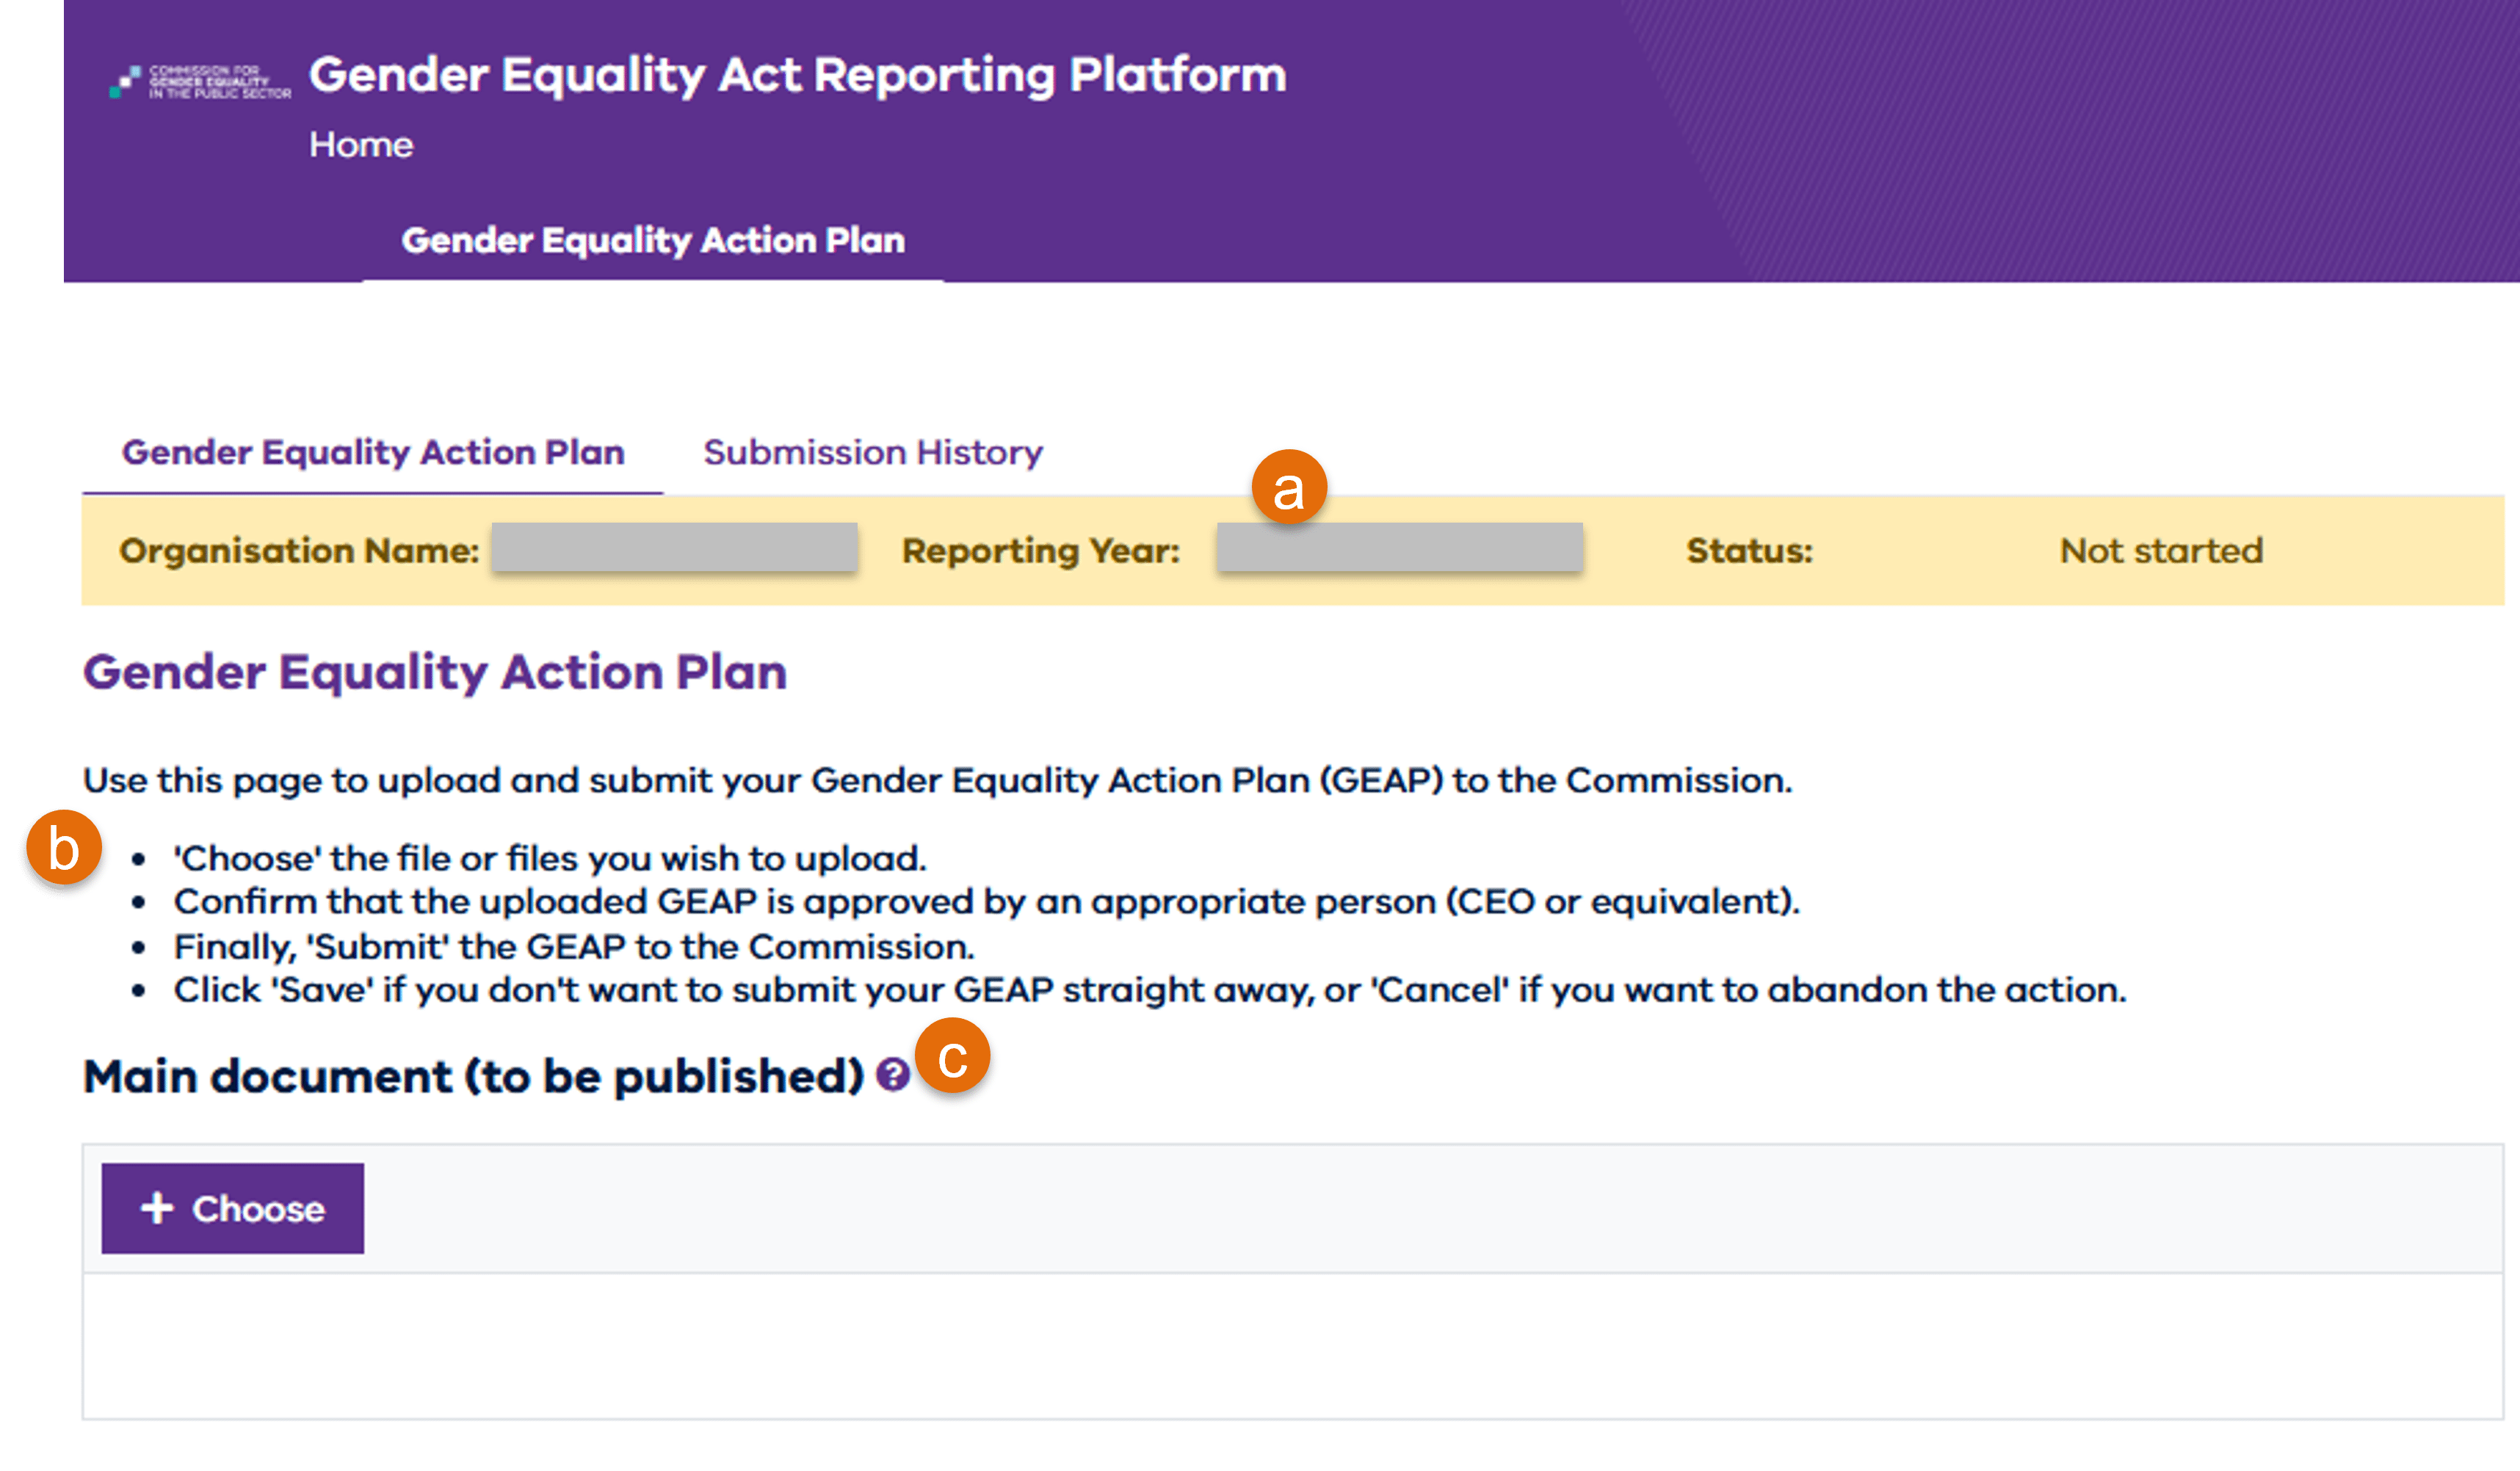Open Gender Equality Action Plan header menu
Screen dimensions: 2520x1471
653,240
